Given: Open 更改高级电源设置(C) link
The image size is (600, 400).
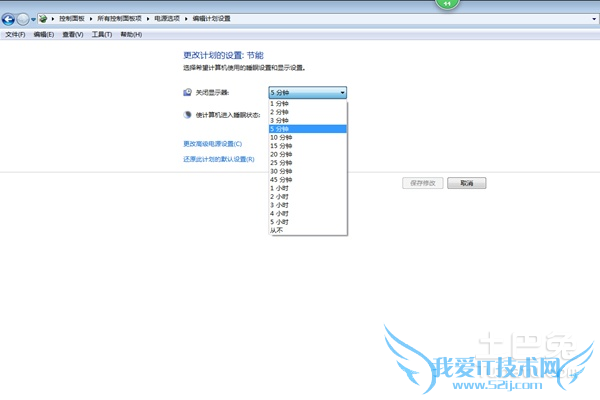Looking at the screenshot, I should (x=212, y=144).
